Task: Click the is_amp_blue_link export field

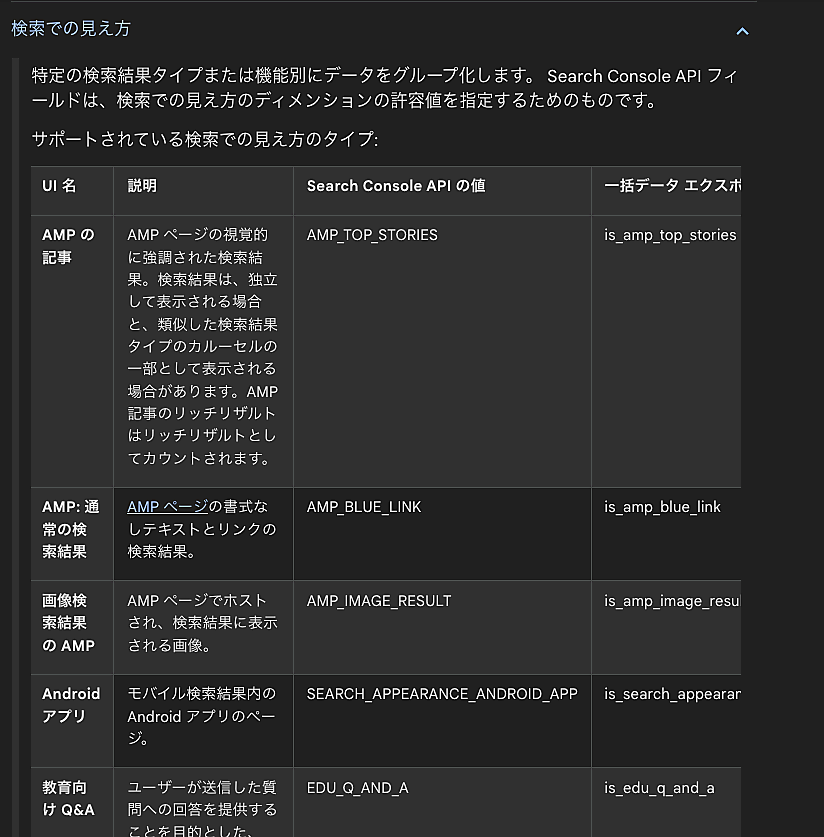Action: [x=662, y=507]
